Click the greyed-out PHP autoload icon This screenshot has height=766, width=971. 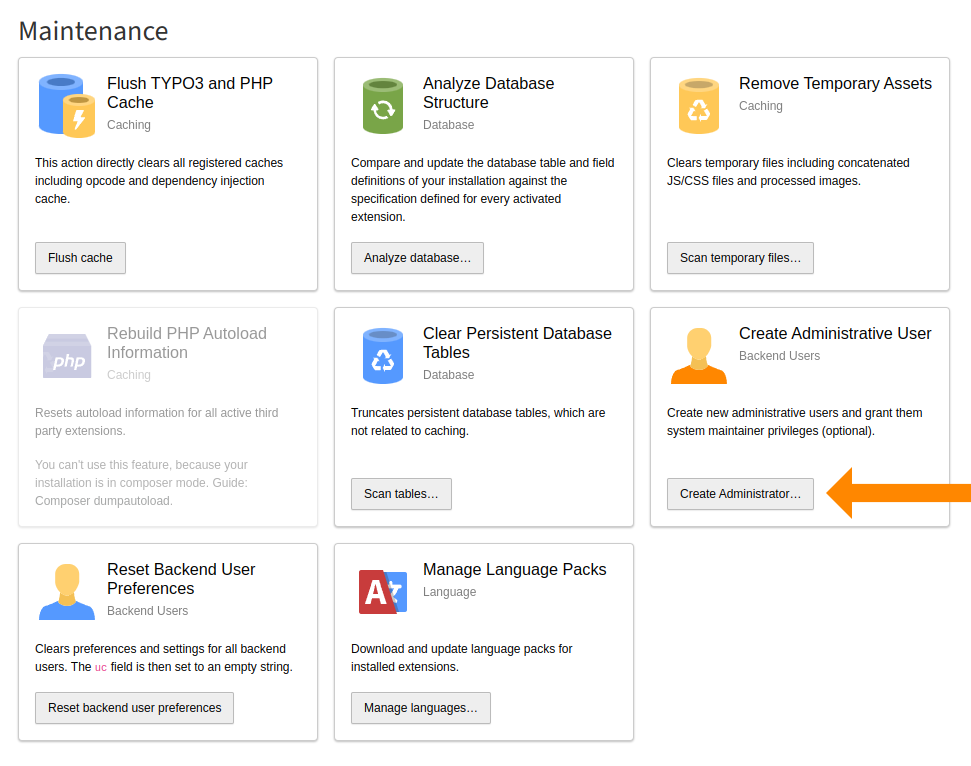(66, 354)
